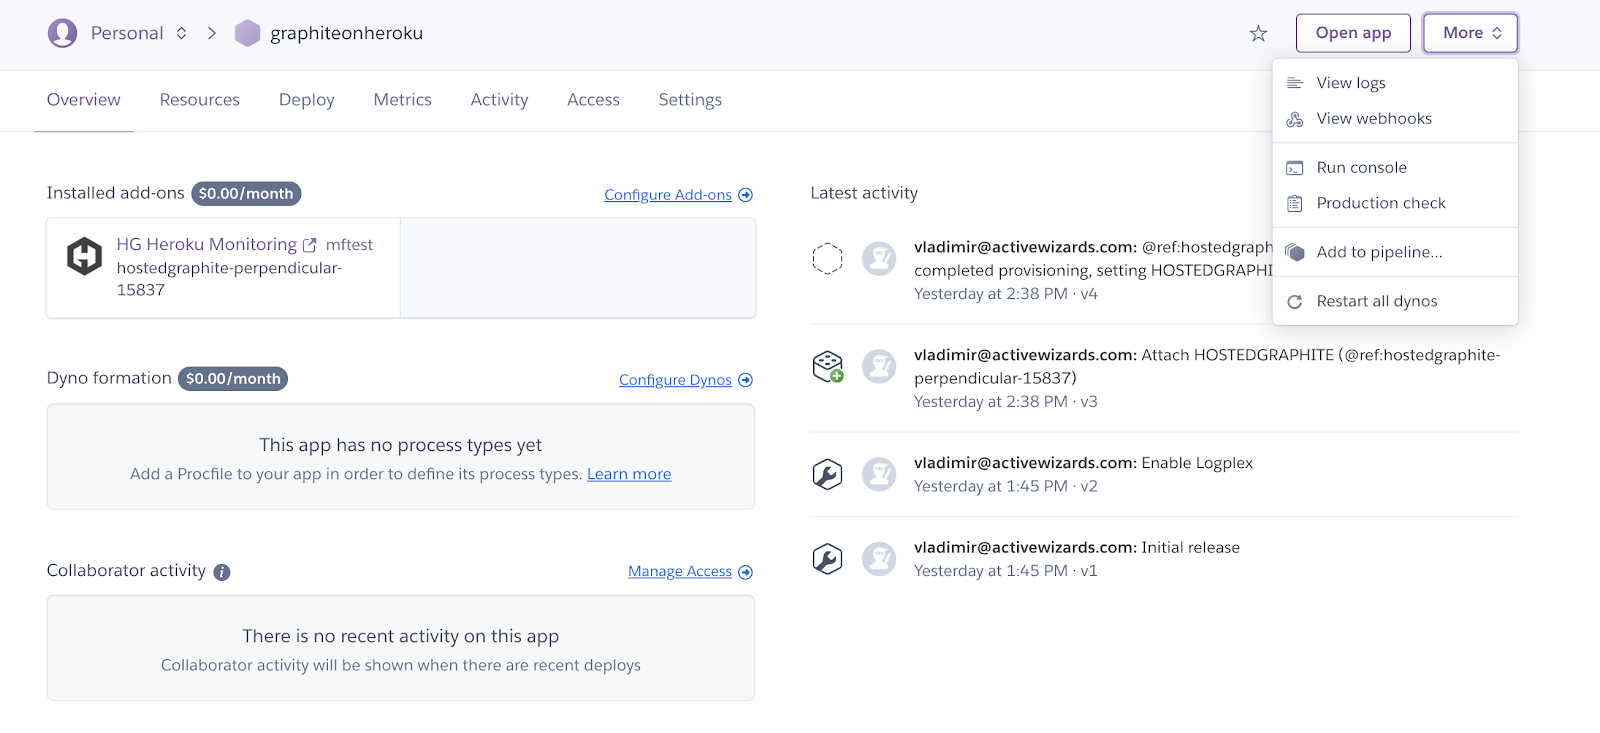Click the mftest plan label
This screenshot has width=1600, height=733.
pyautogui.click(x=349, y=245)
